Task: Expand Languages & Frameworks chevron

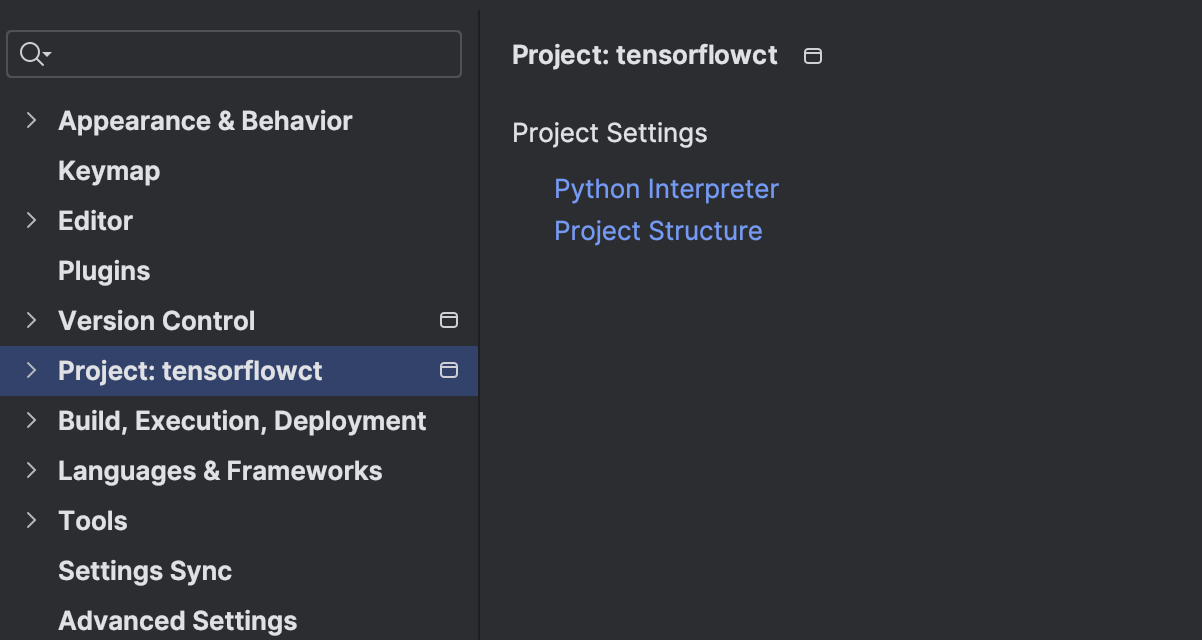Action: (x=31, y=471)
